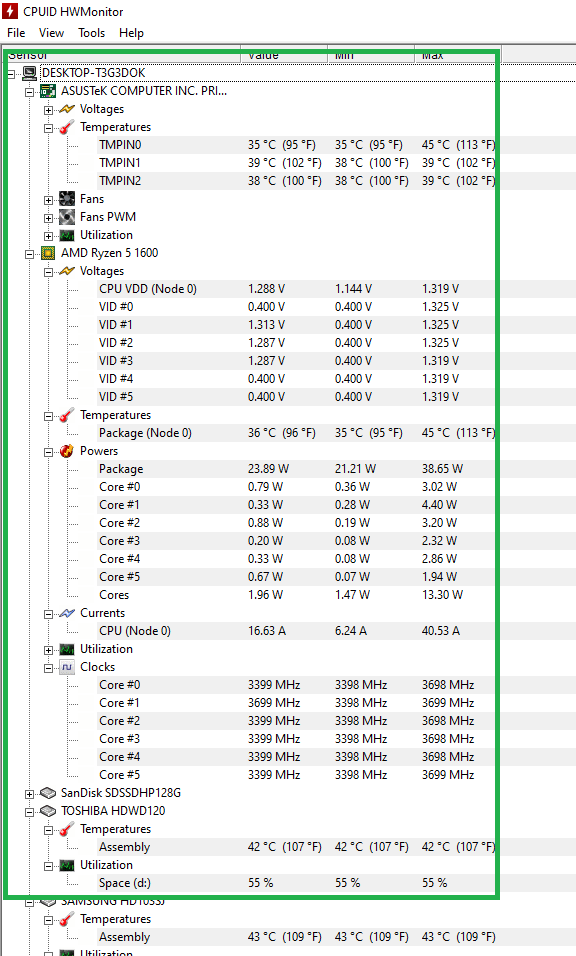Viewport: 576px width, 956px height.
Task: Click the 1.288 V CPU VDD value
Action: tap(266, 289)
